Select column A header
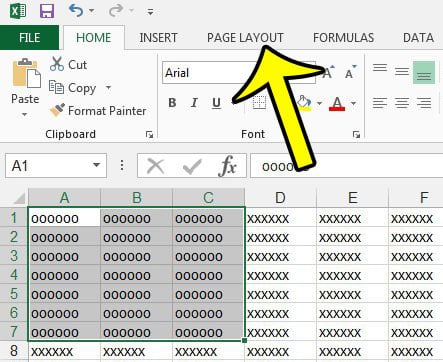The image size is (443, 362). [x=64, y=198]
